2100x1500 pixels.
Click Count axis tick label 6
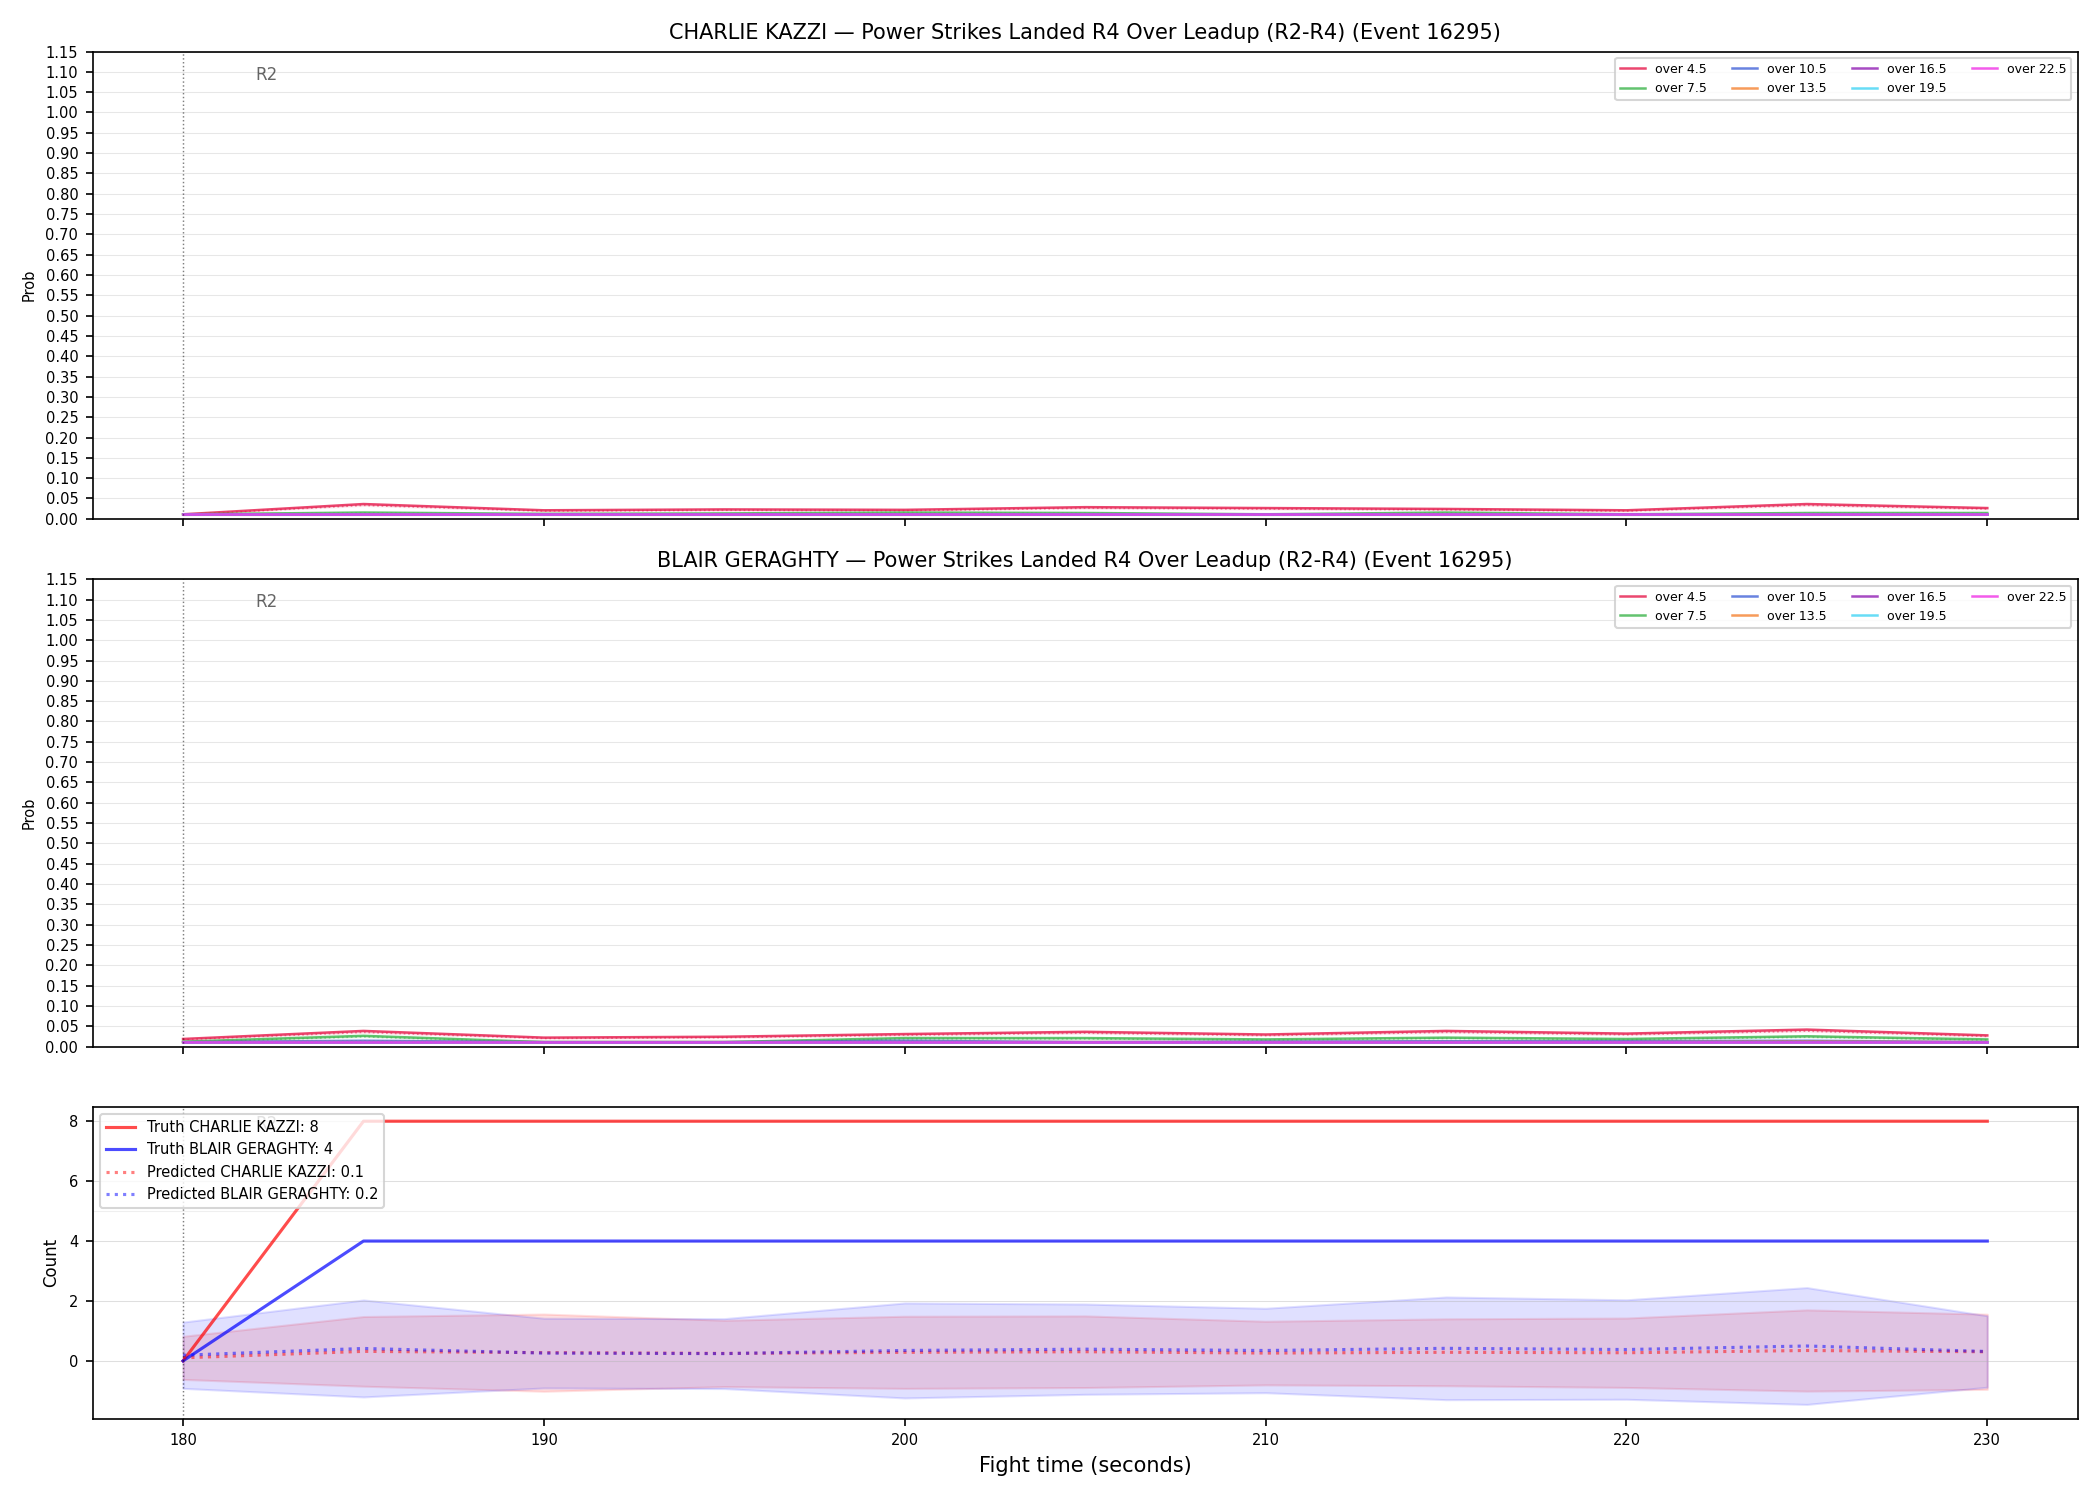pos(74,1181)
